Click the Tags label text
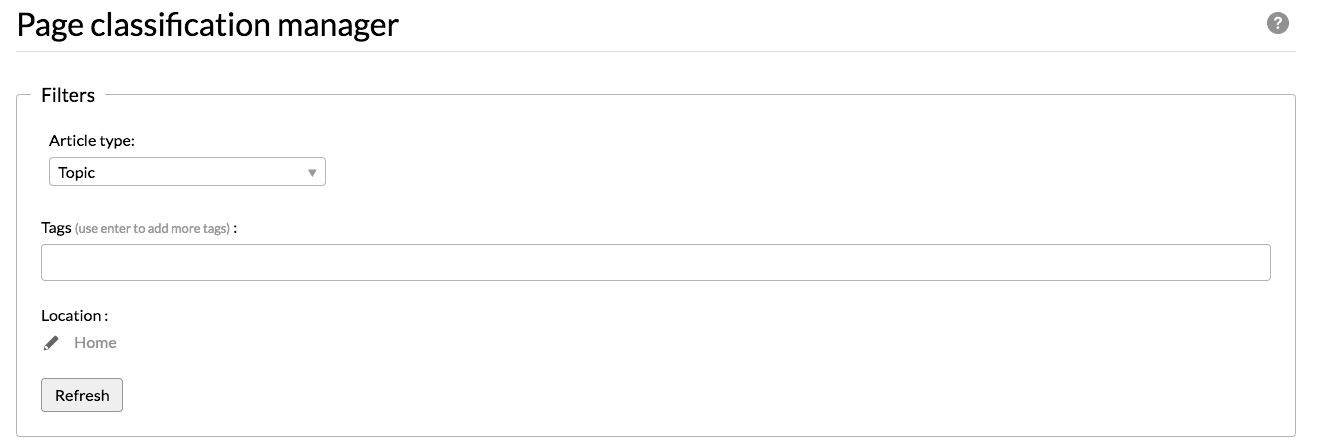1317x444 pixels. tap(56, 227)
